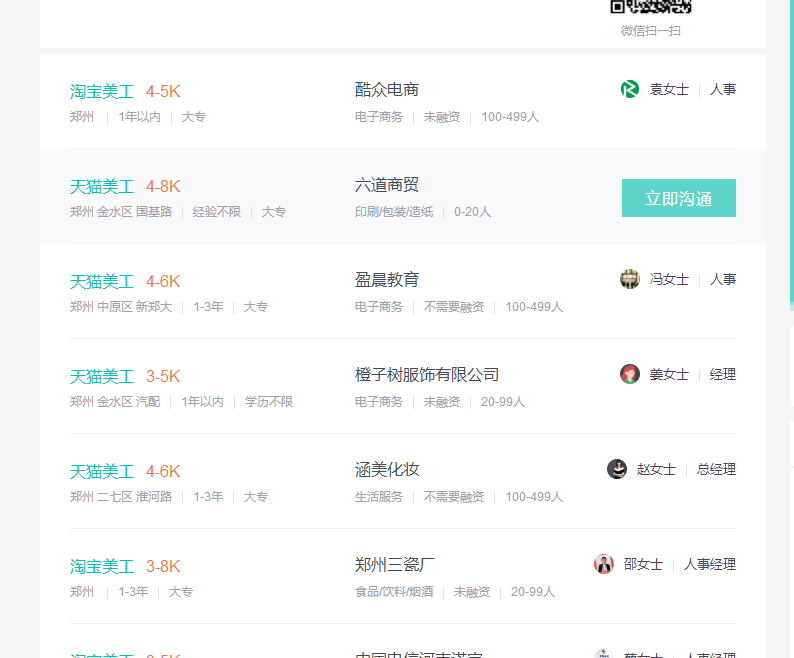This screenshot has height=658, width=794.
Task: Open the 天猫美工 3-5K job title
Action: pyautogui.click(x=102, y=376)
